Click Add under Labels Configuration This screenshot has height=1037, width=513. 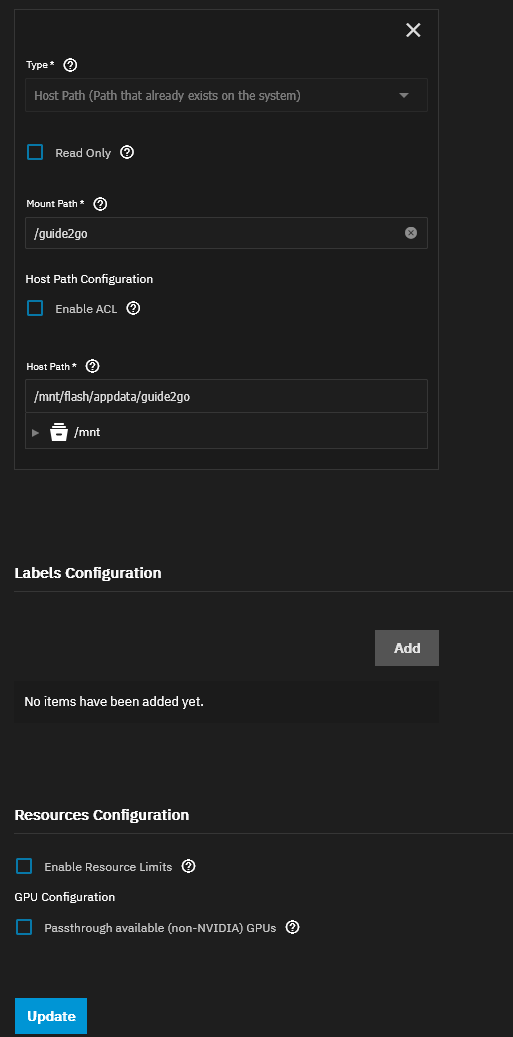pyautogui.click(x=407, y=648)
